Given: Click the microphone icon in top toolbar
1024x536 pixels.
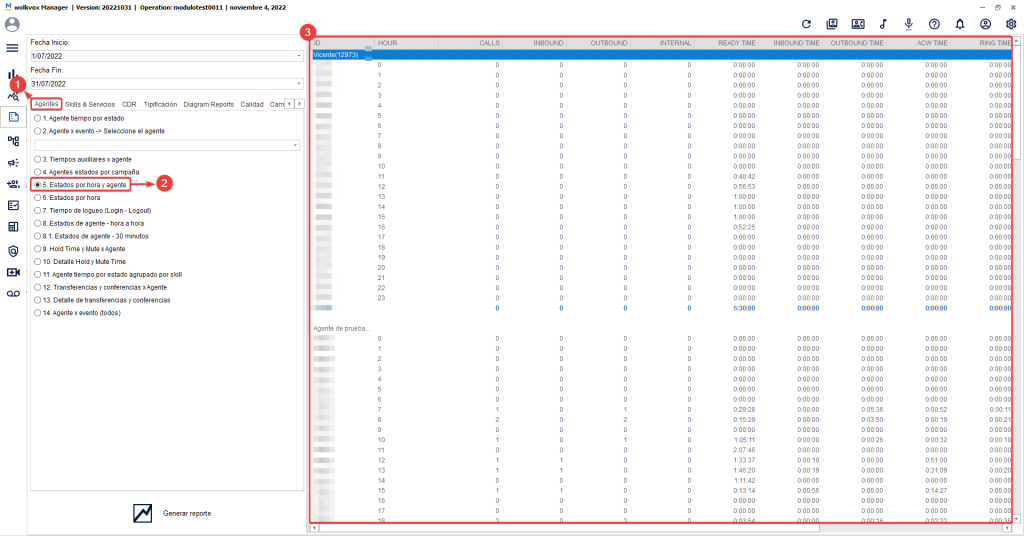Looking at the screenshot, I should tap(908, 25).
